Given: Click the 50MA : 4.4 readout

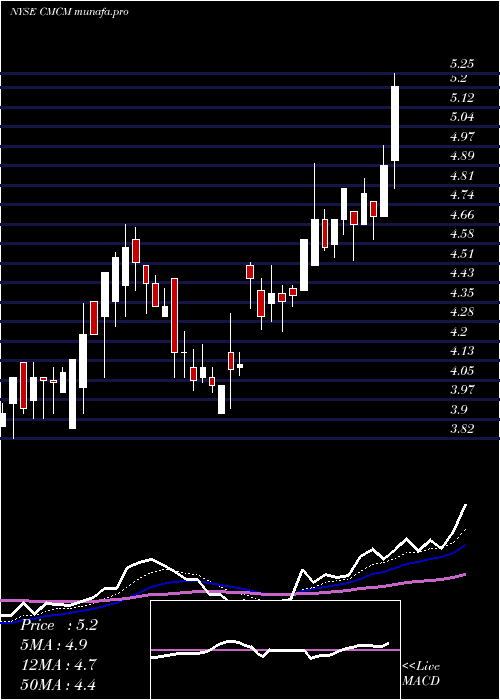Looking at the screenshot, I should click(58, 684).
